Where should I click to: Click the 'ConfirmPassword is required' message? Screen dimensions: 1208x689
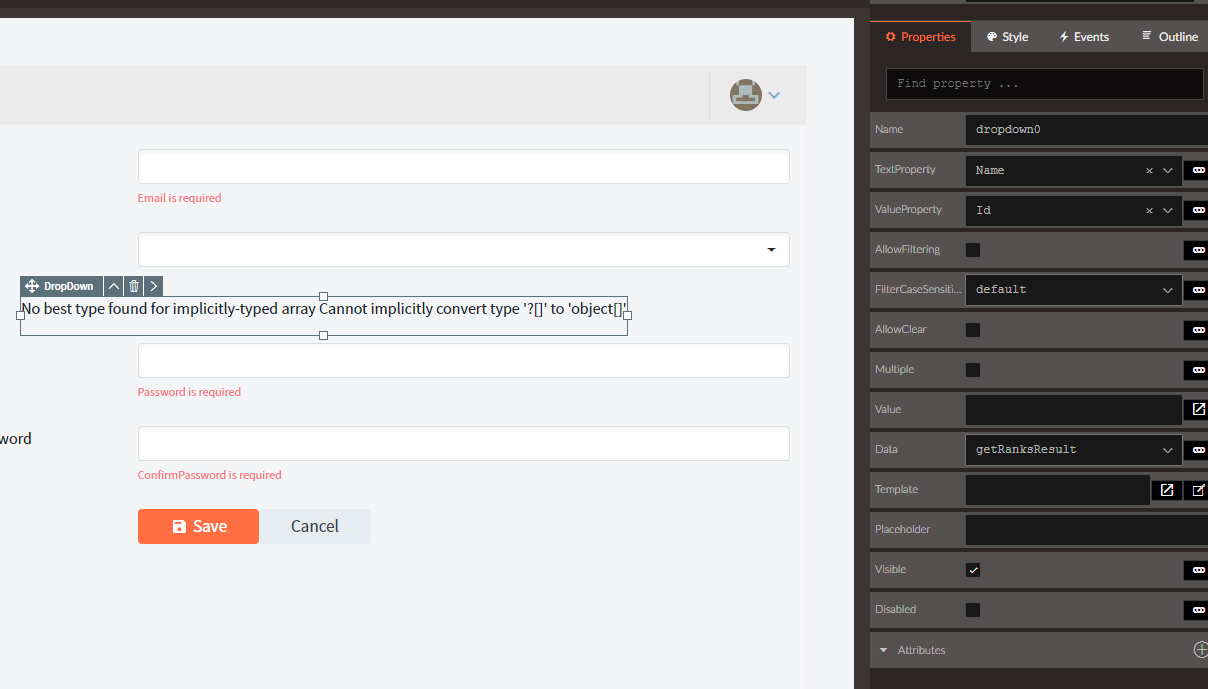210,475
